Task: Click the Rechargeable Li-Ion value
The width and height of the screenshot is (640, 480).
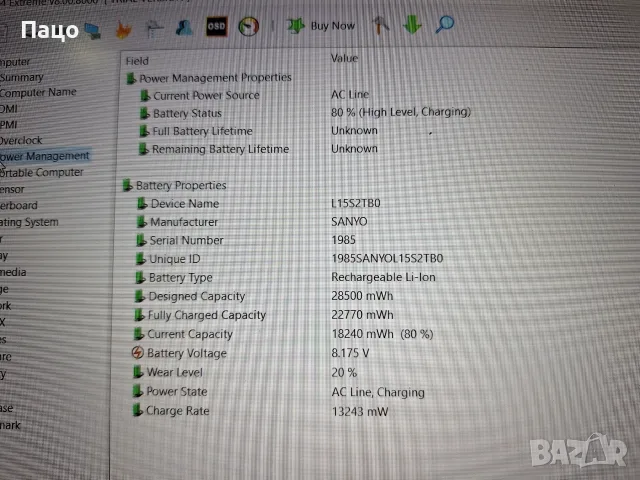Action: point(384,277)
